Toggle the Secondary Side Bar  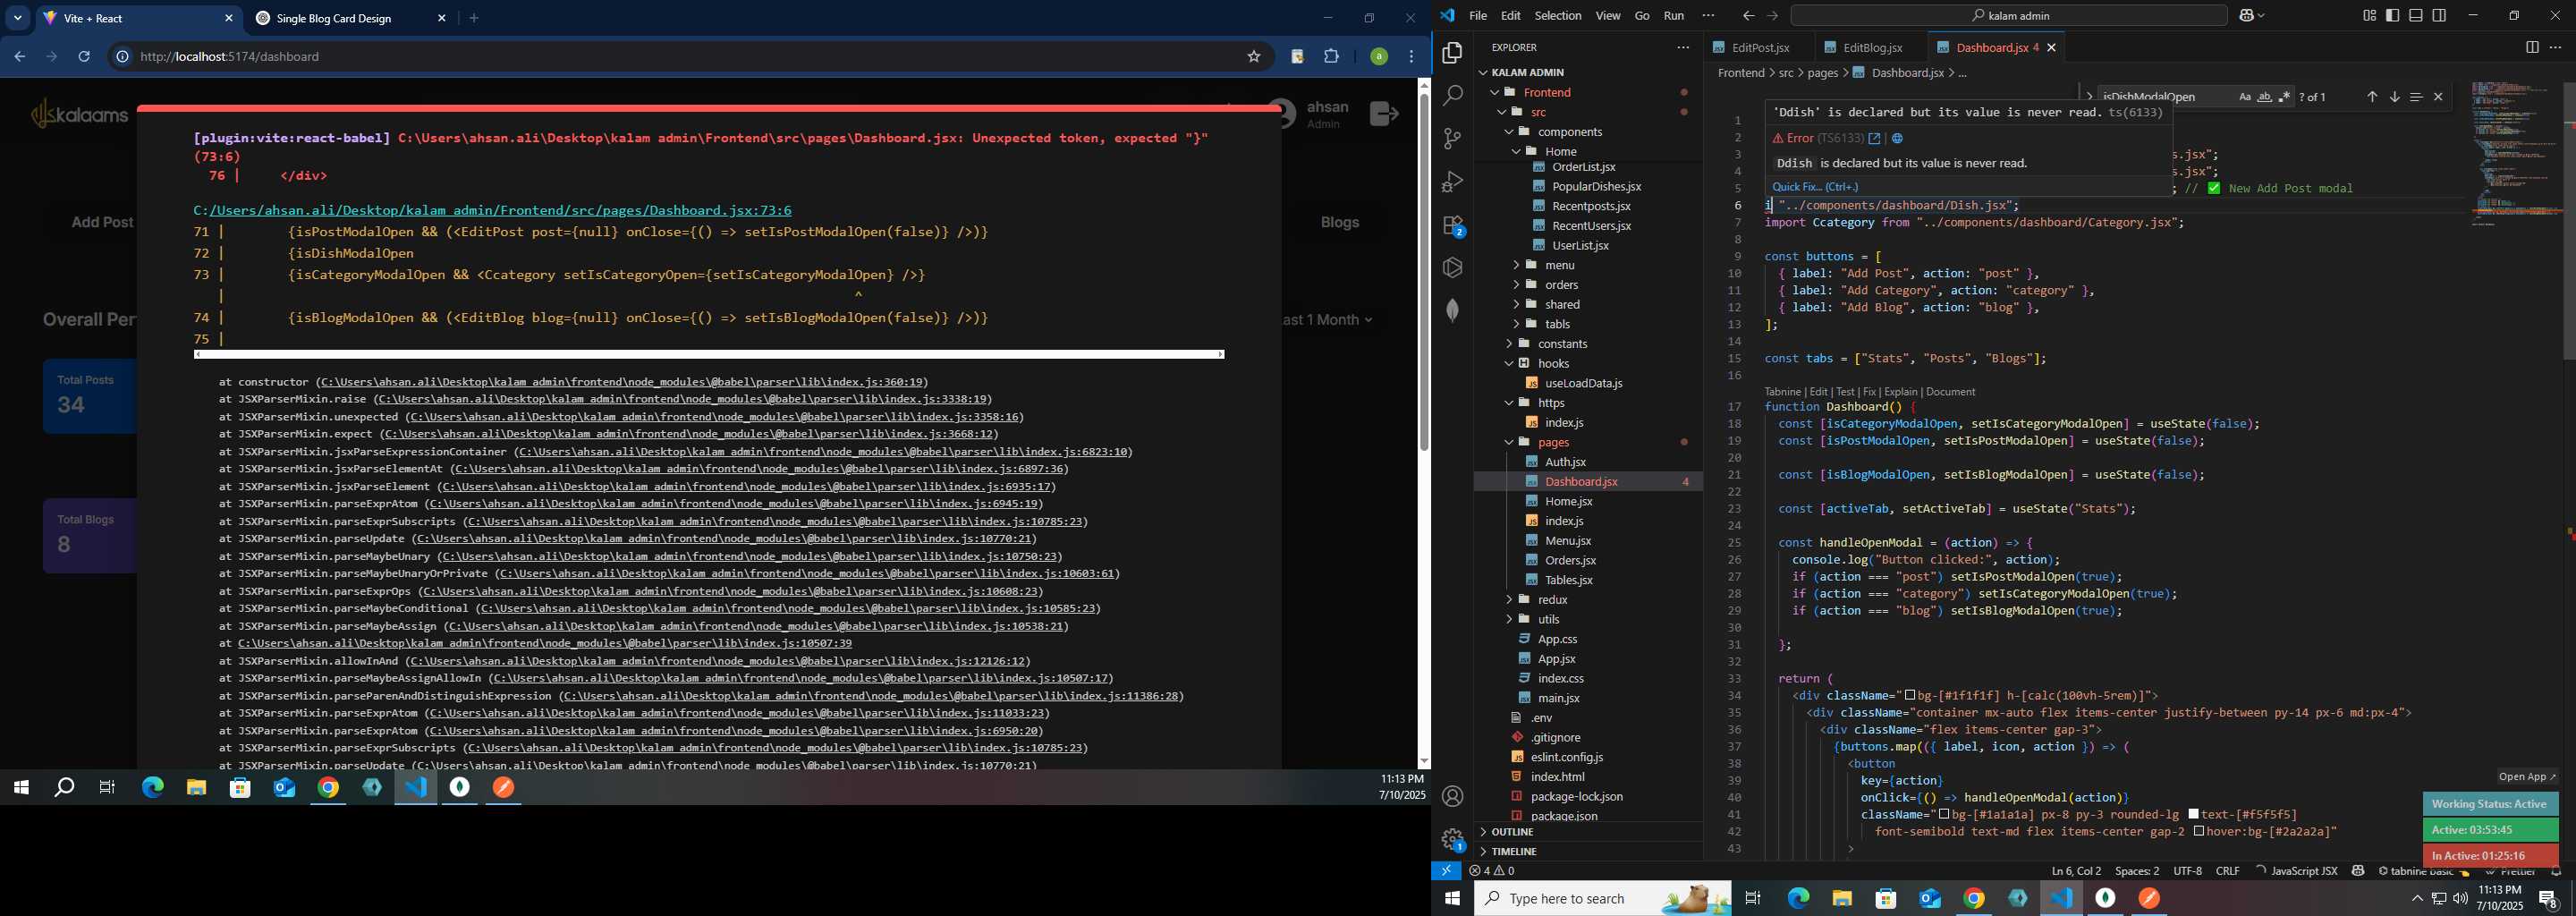point(2439,15)
